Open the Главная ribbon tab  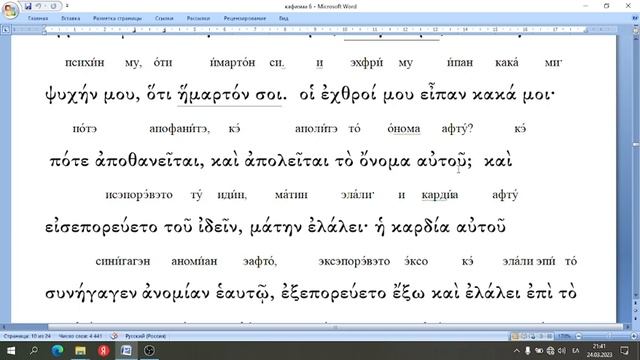click(x=38, y=18)
